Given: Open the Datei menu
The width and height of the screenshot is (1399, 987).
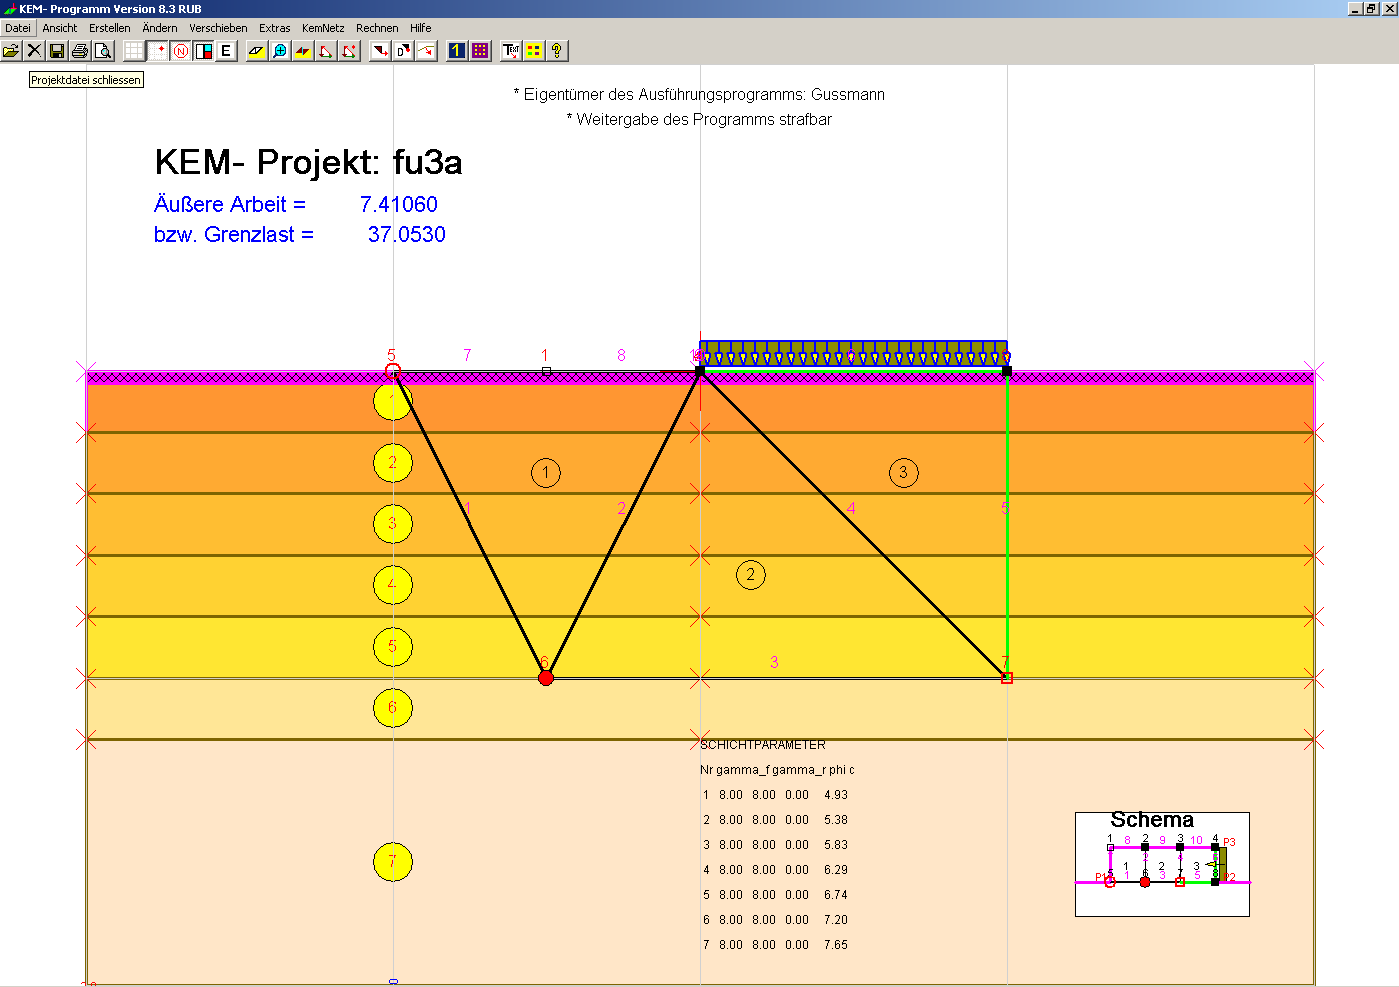Looking at the screenshot, I should [x=18, y=28].
